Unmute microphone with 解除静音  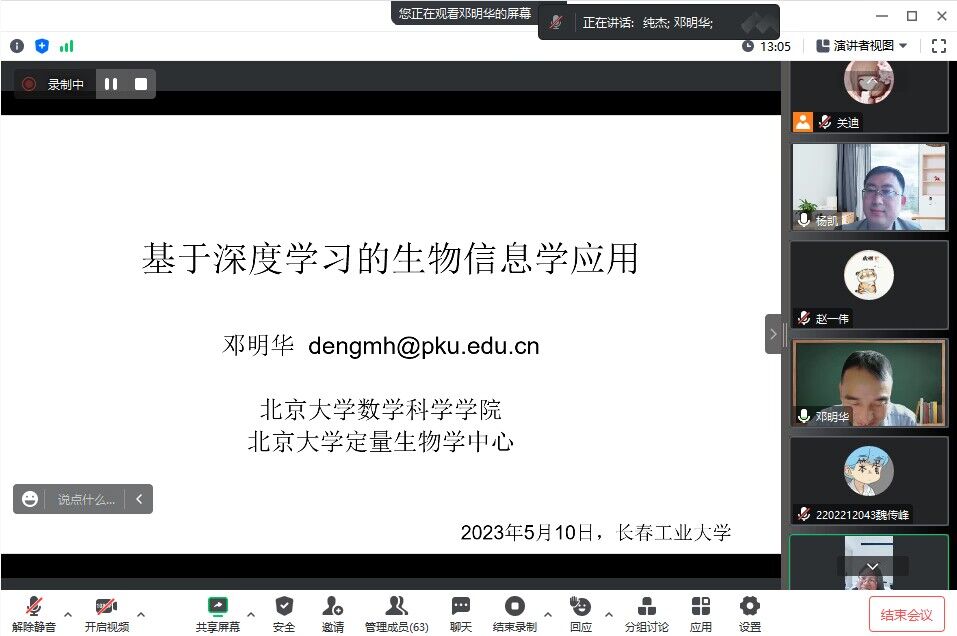coord(34,607)
